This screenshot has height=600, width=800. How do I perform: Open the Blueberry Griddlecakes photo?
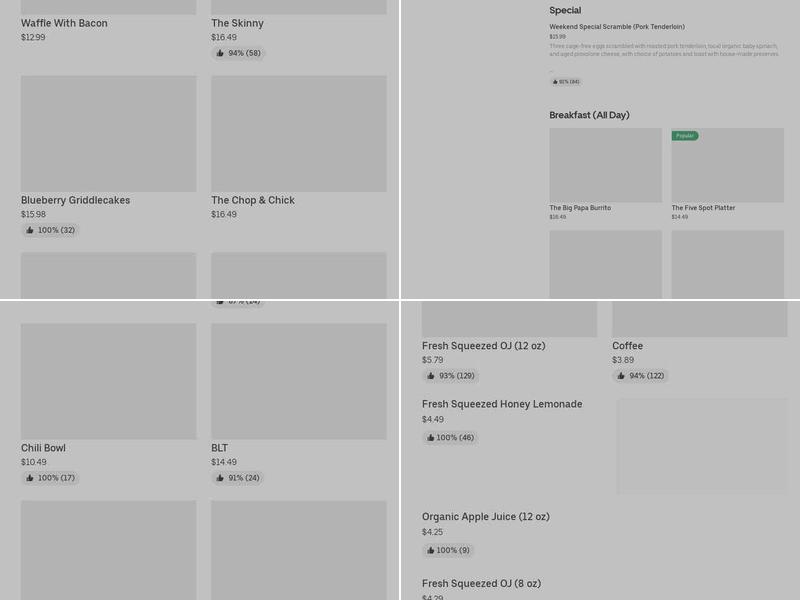109,134
